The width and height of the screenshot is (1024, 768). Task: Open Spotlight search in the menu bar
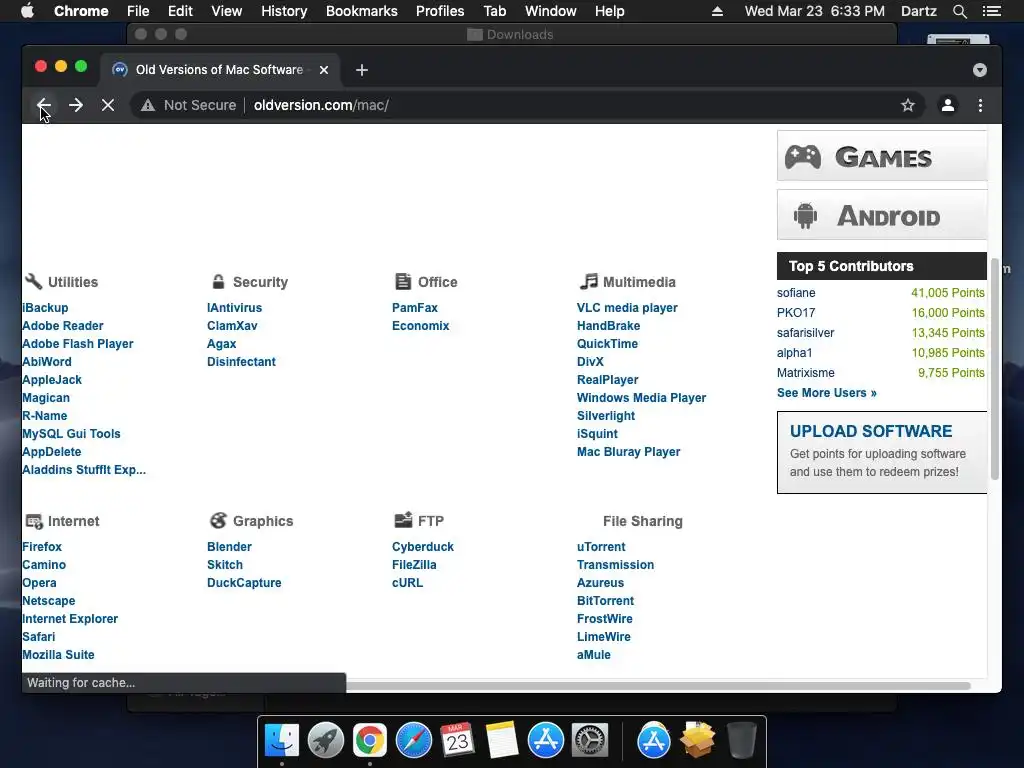tap(959, 11)
